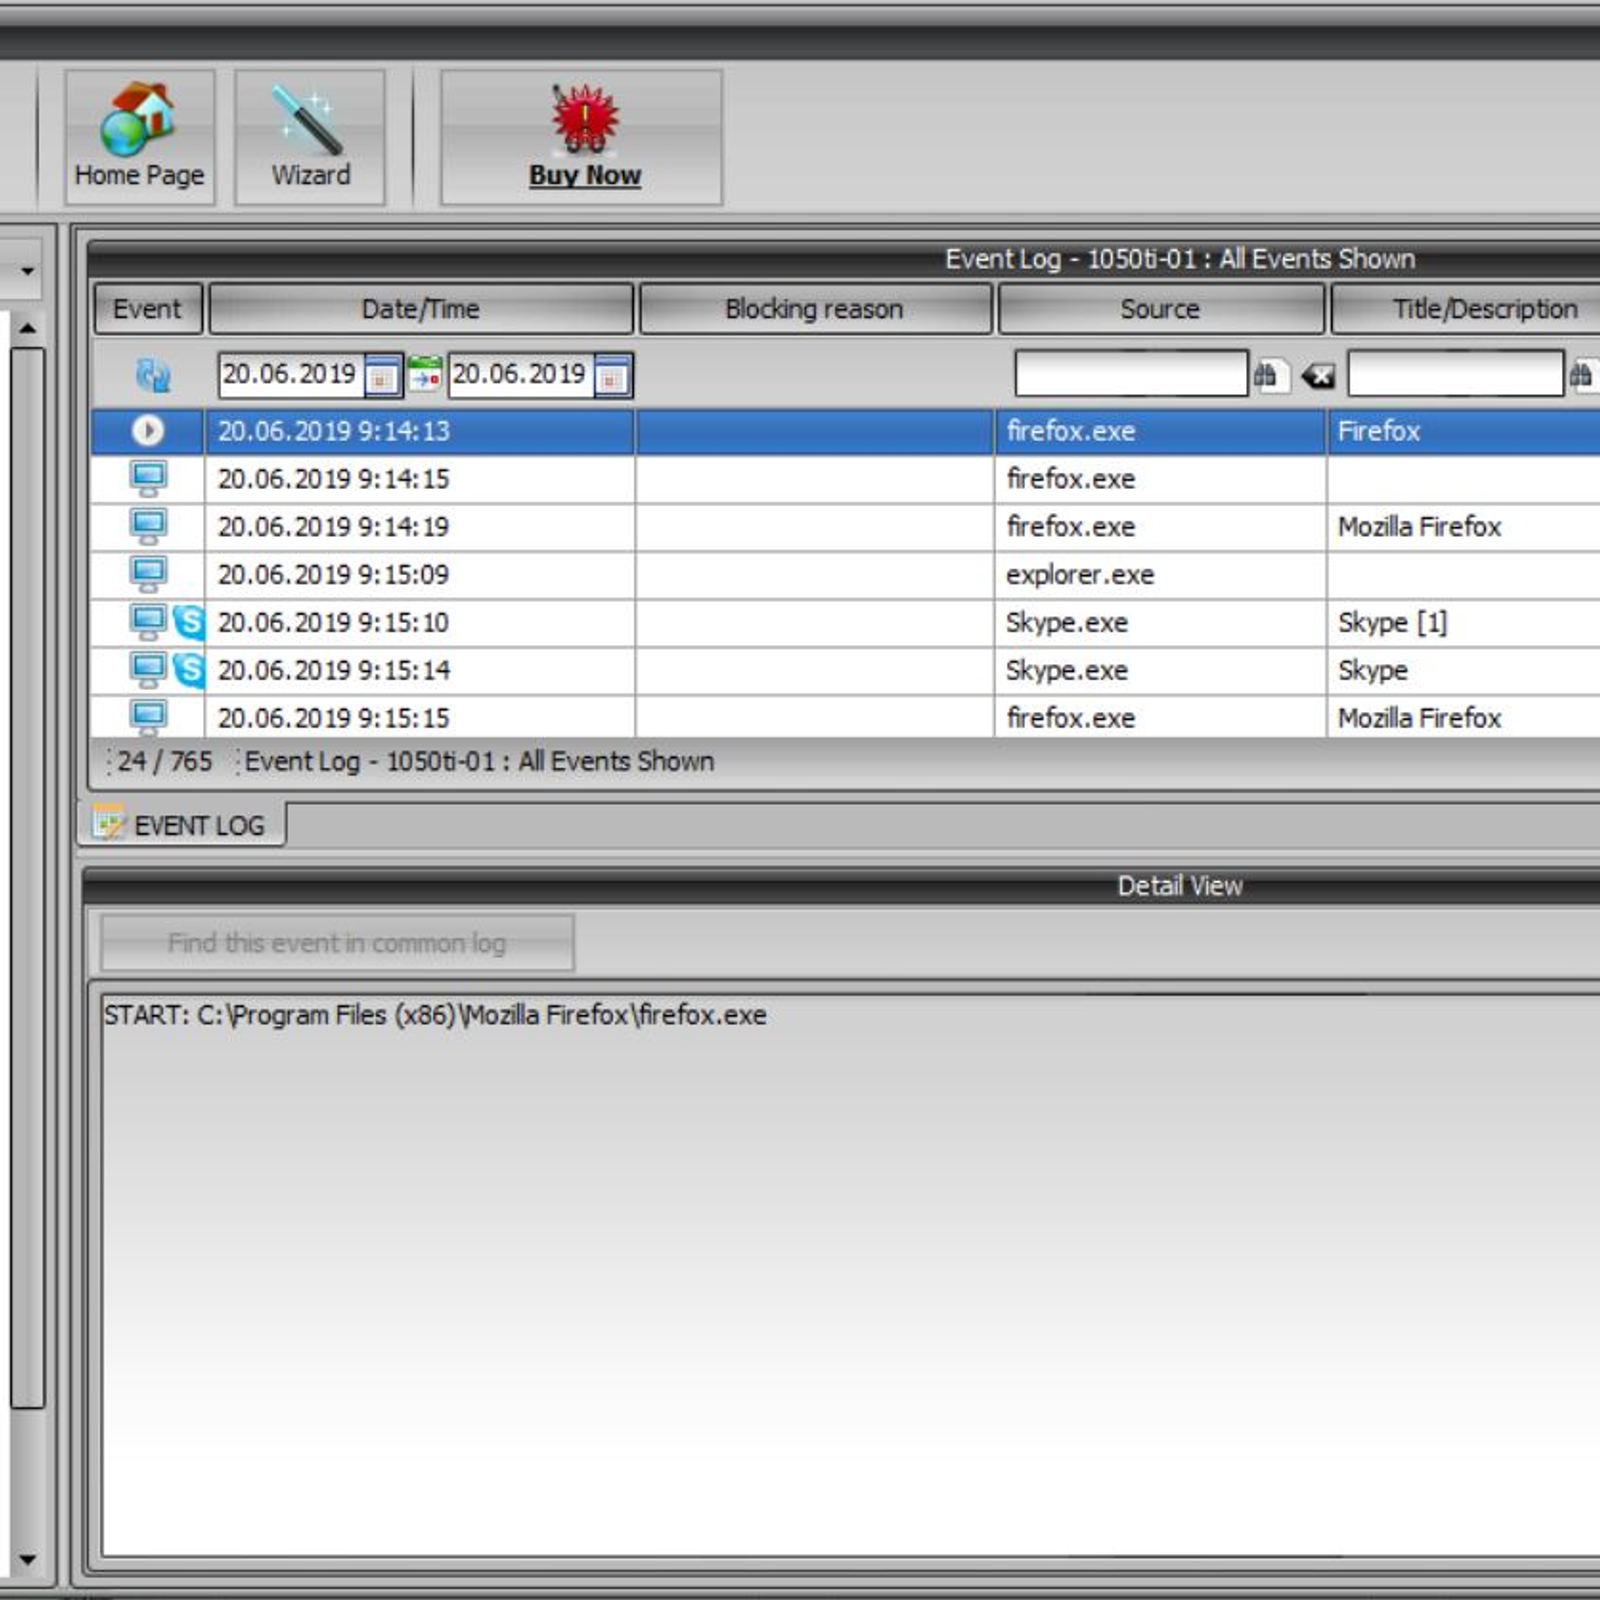1600x1600 pixels.
Task: Click the play icon on 9:14:13 row
Action: click(148, 431)
